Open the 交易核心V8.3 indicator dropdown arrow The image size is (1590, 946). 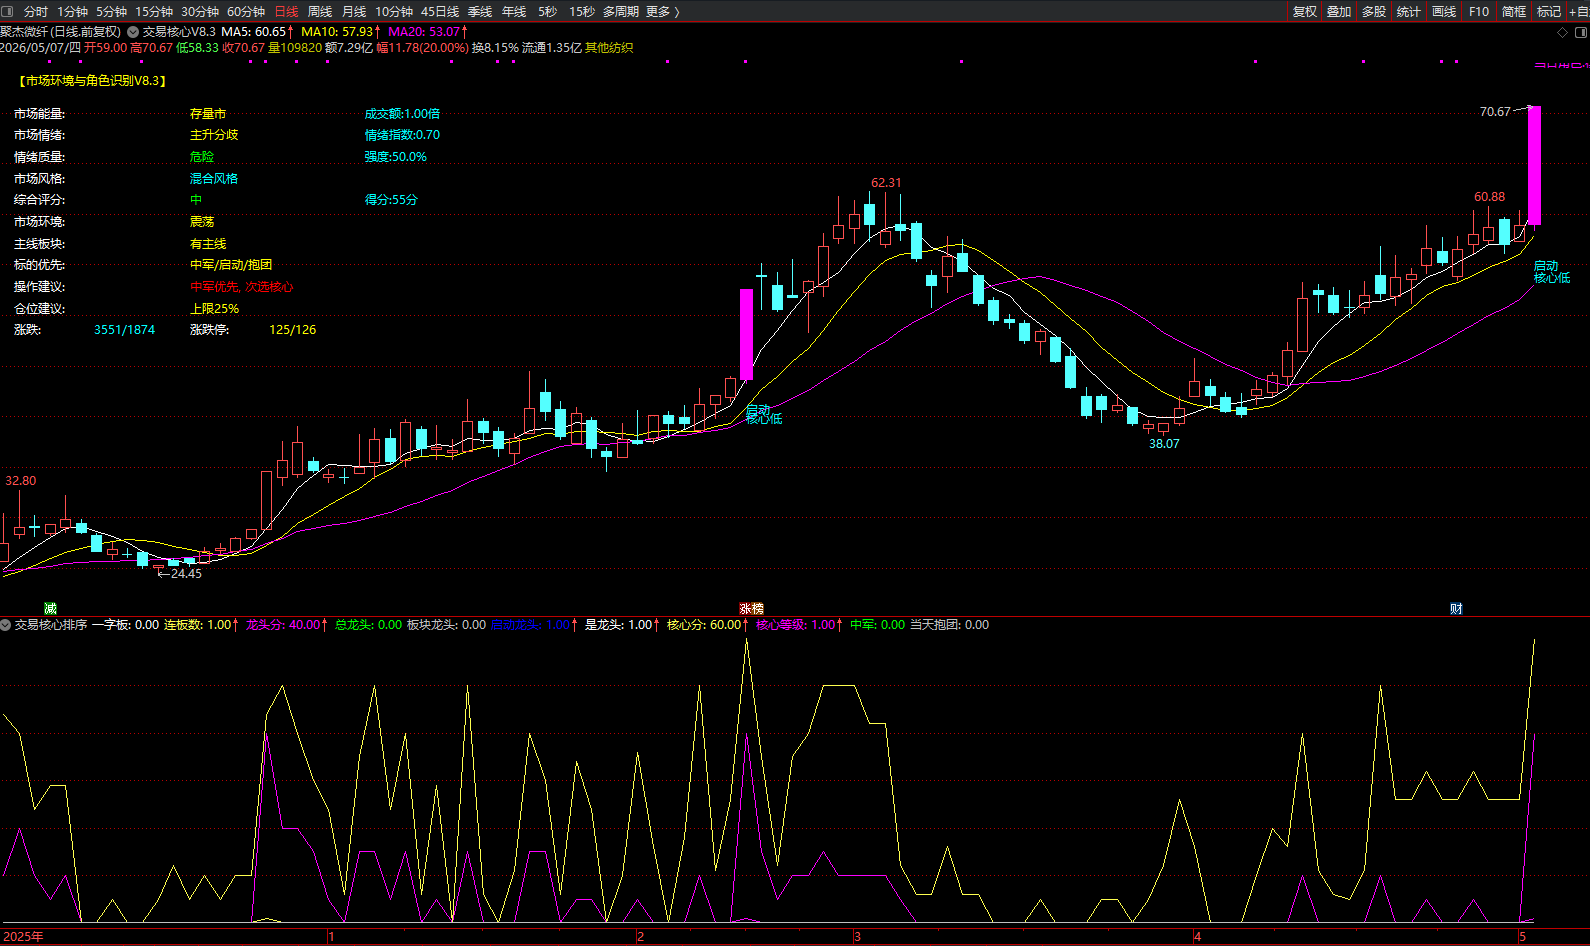point(133,32)
